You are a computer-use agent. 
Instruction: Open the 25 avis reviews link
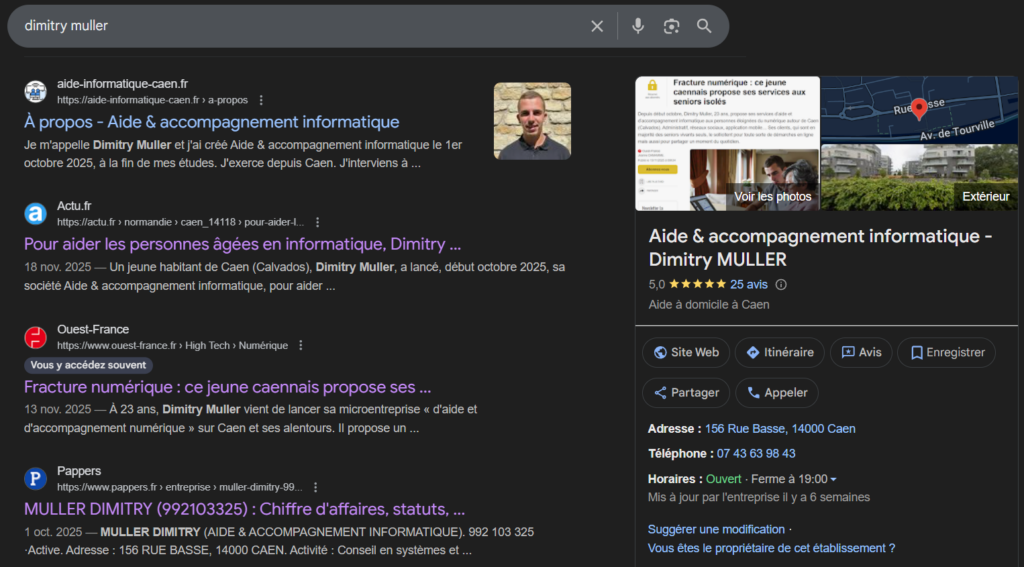(x=748, y=285)
